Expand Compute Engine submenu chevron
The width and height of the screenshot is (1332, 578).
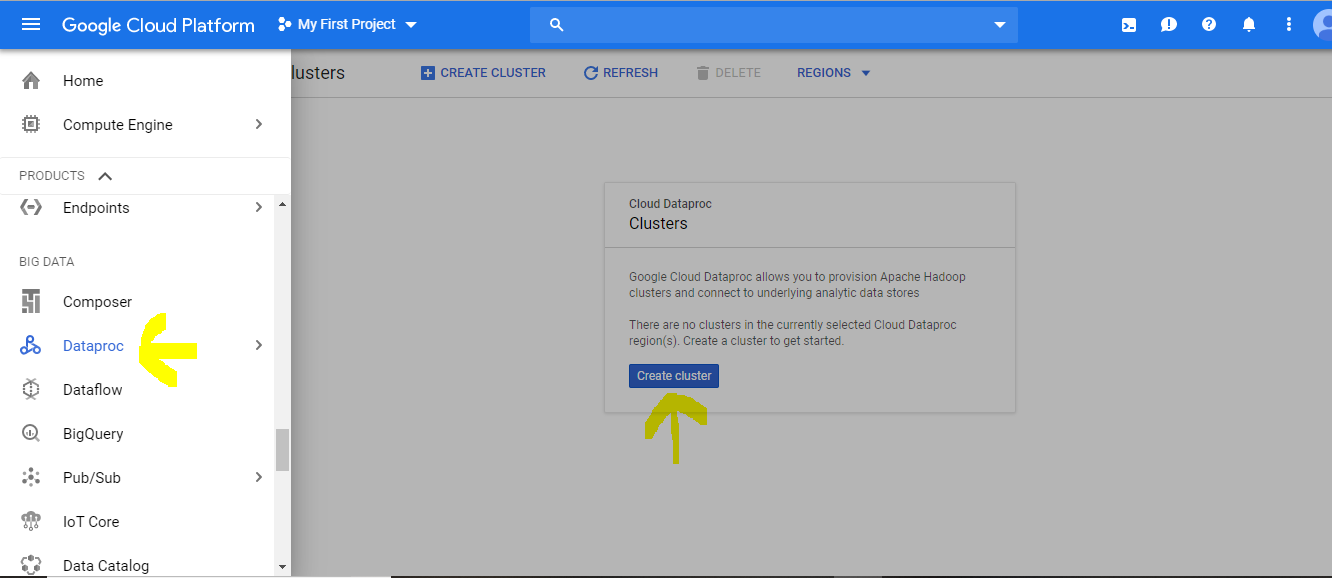(x=259, y=125)
